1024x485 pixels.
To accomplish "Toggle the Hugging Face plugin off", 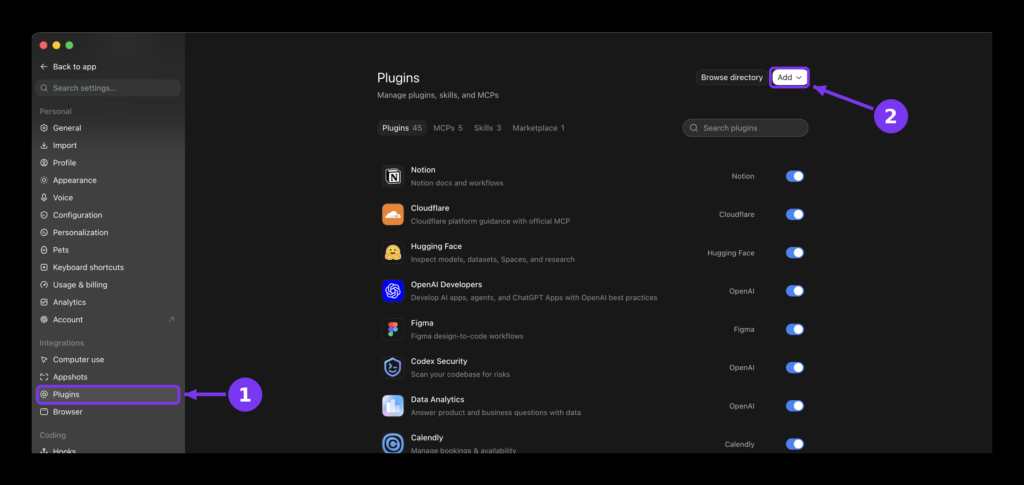I will click(794, 253).
